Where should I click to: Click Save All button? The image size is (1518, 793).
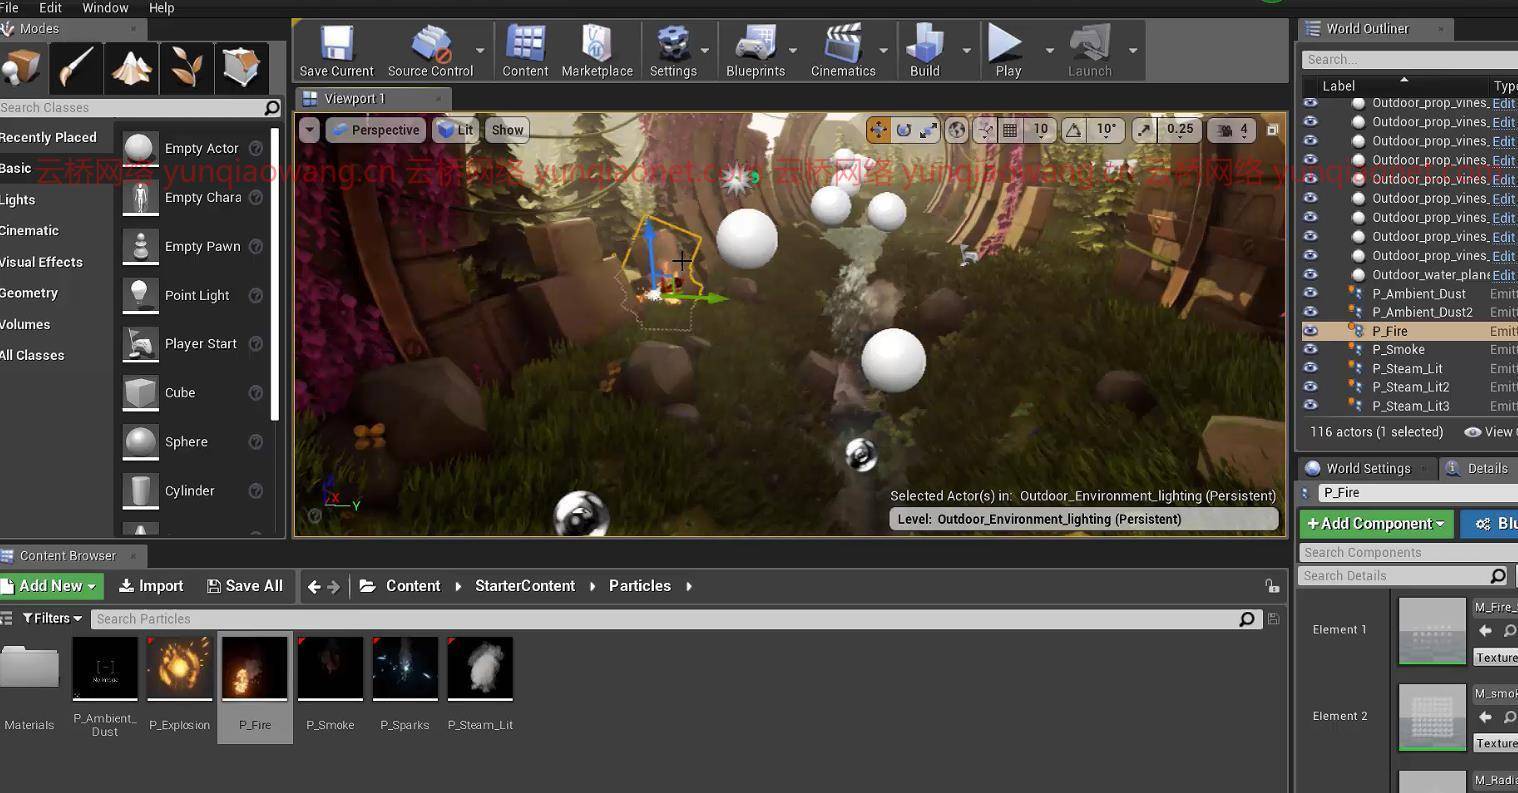click(x=245, y=586)
